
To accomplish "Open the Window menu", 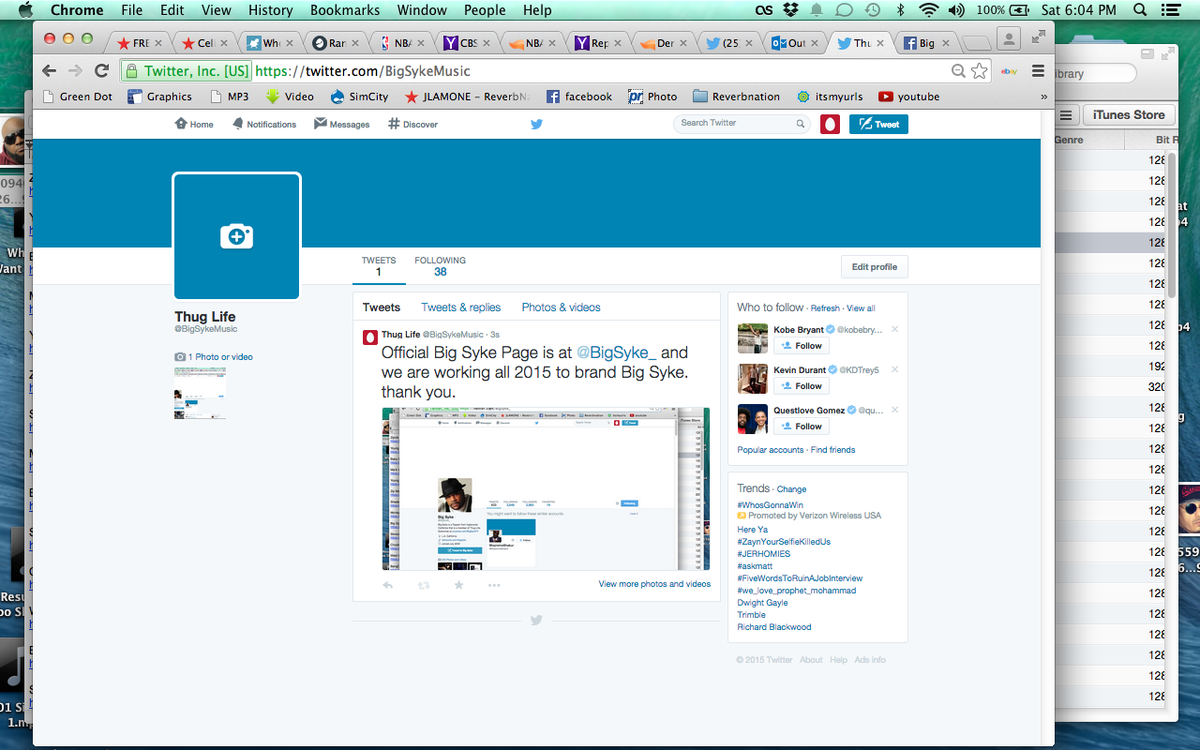I will [x=422, y=10].
